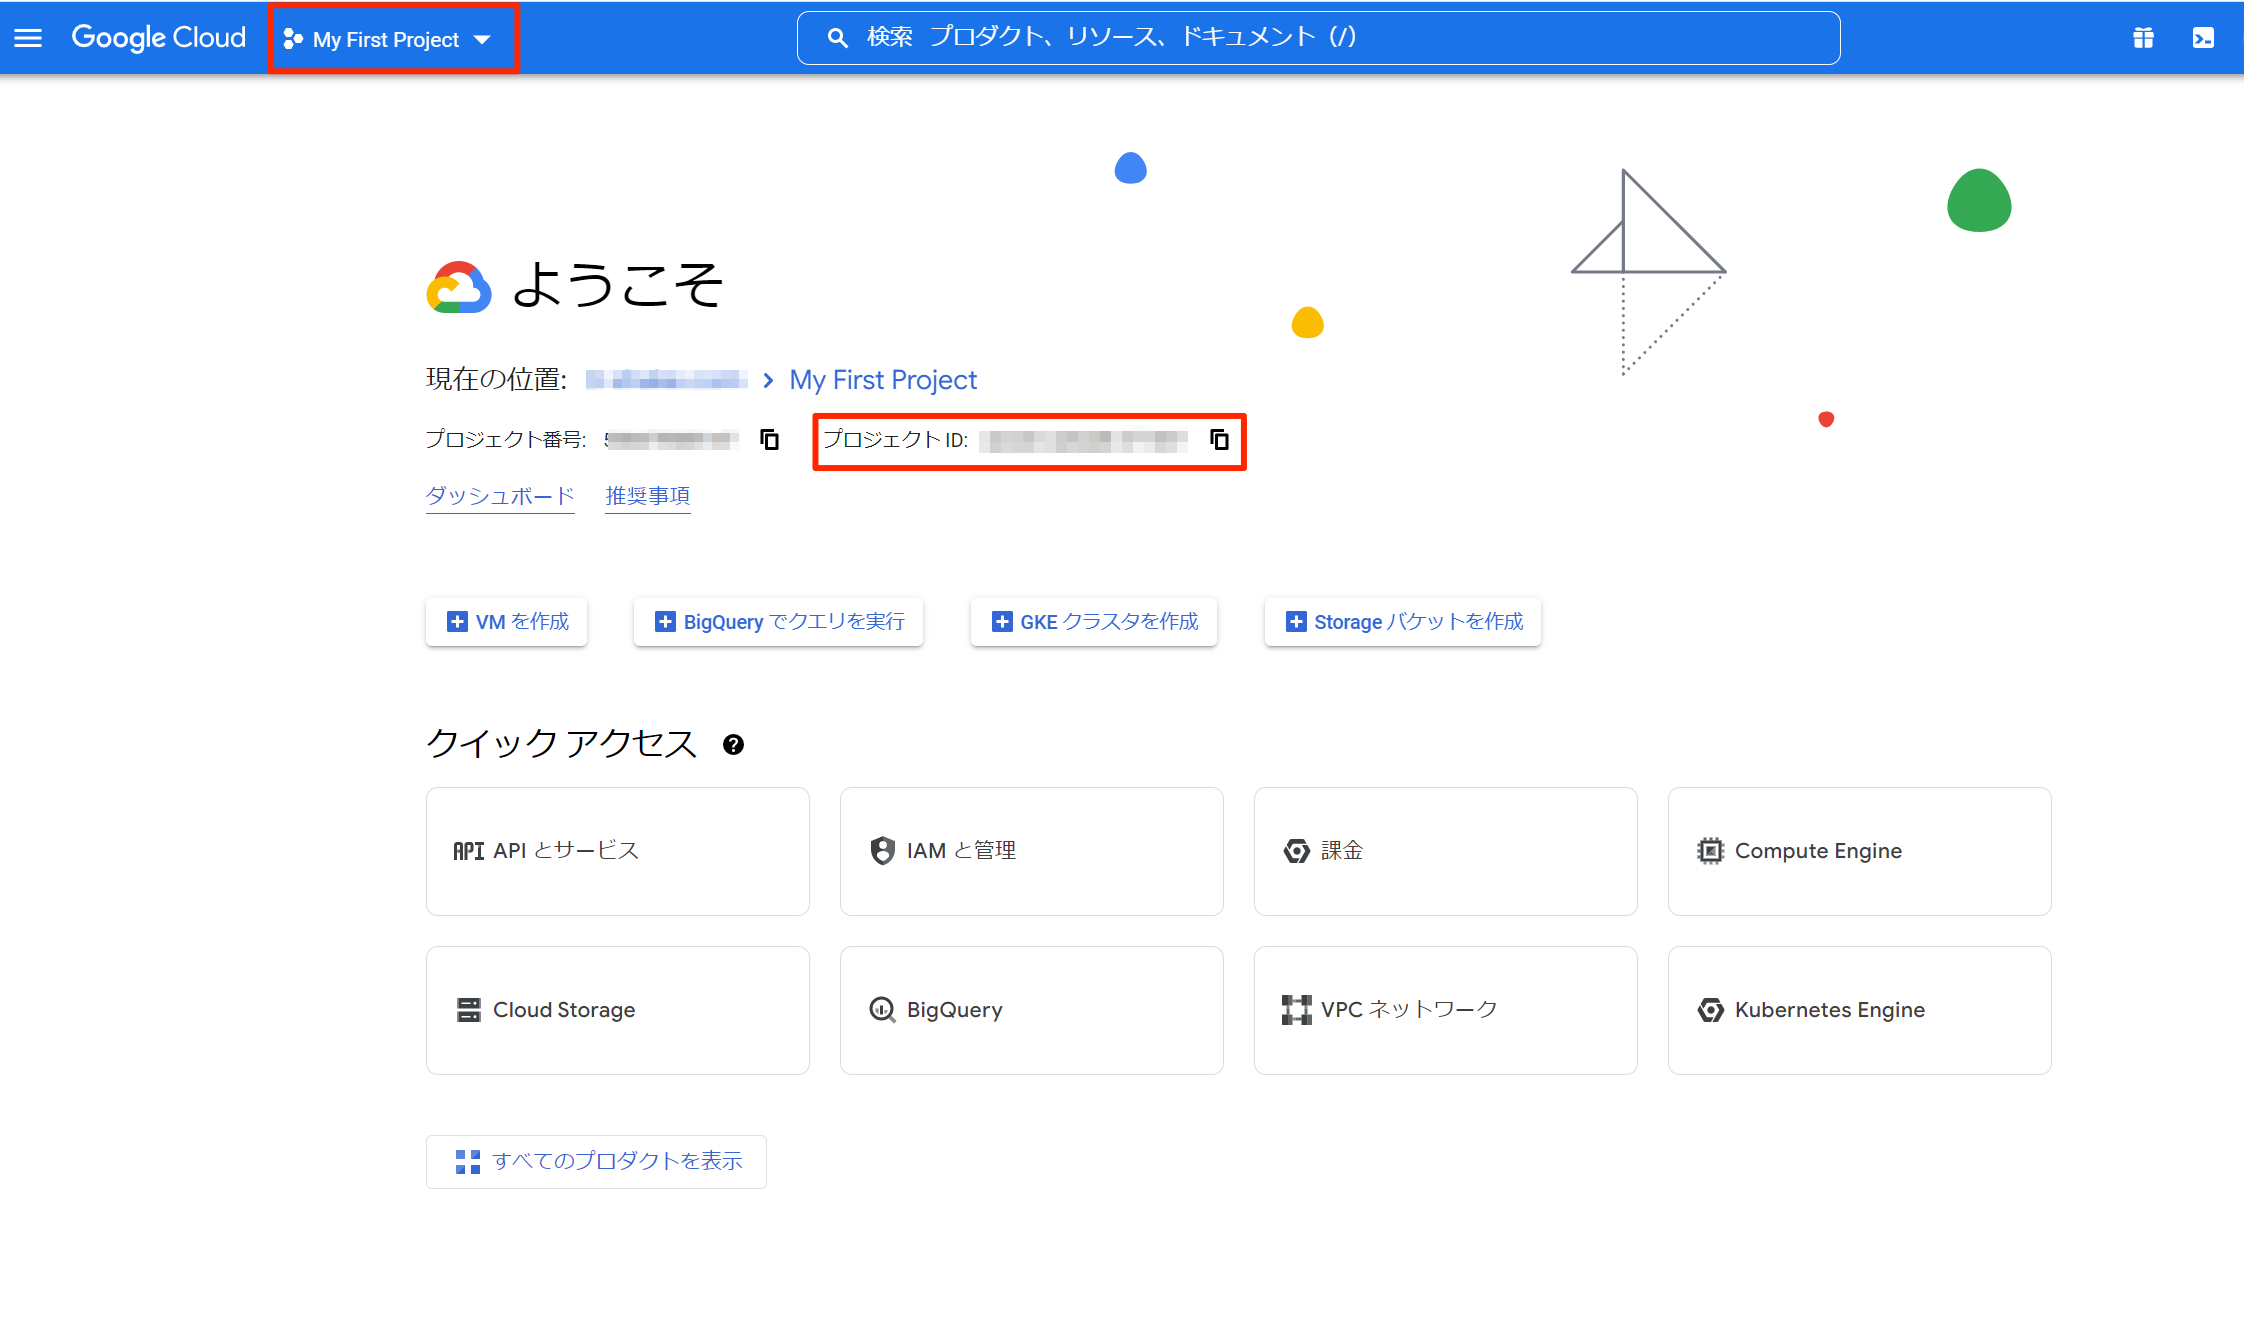2244x1326 pixels.
Task: Click the storage icon on Cloud Storage card
Action: pyautogui.click(x=468, y=1010)
